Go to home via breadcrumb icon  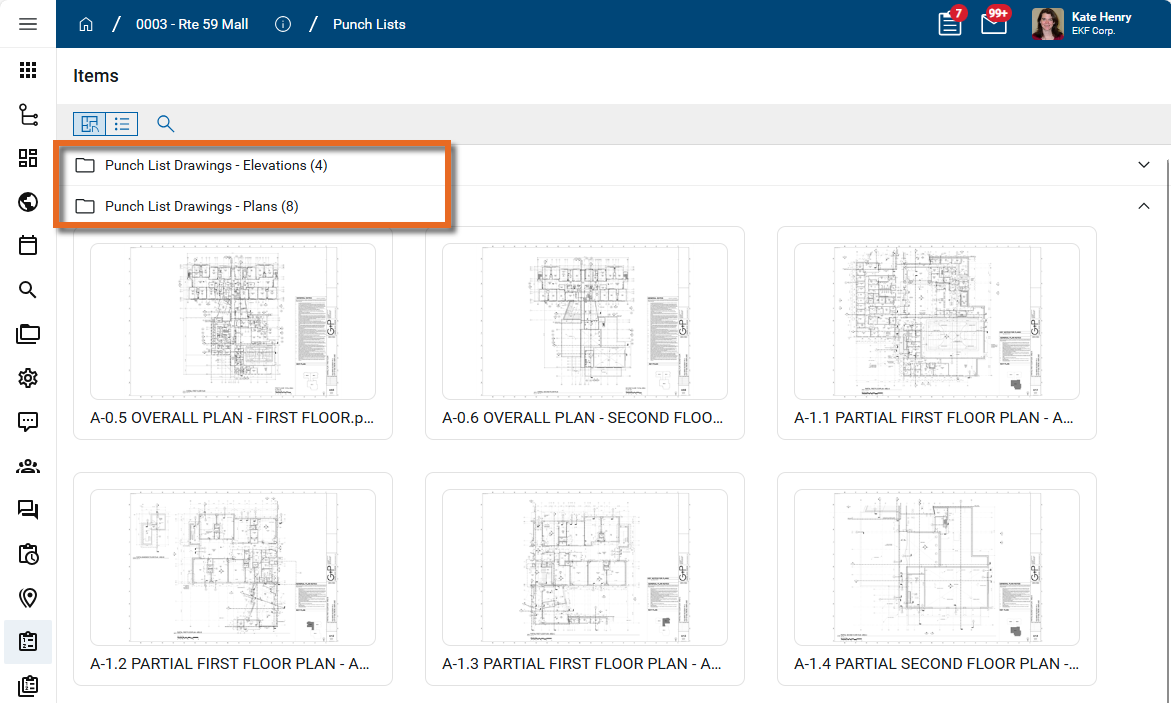86,24
